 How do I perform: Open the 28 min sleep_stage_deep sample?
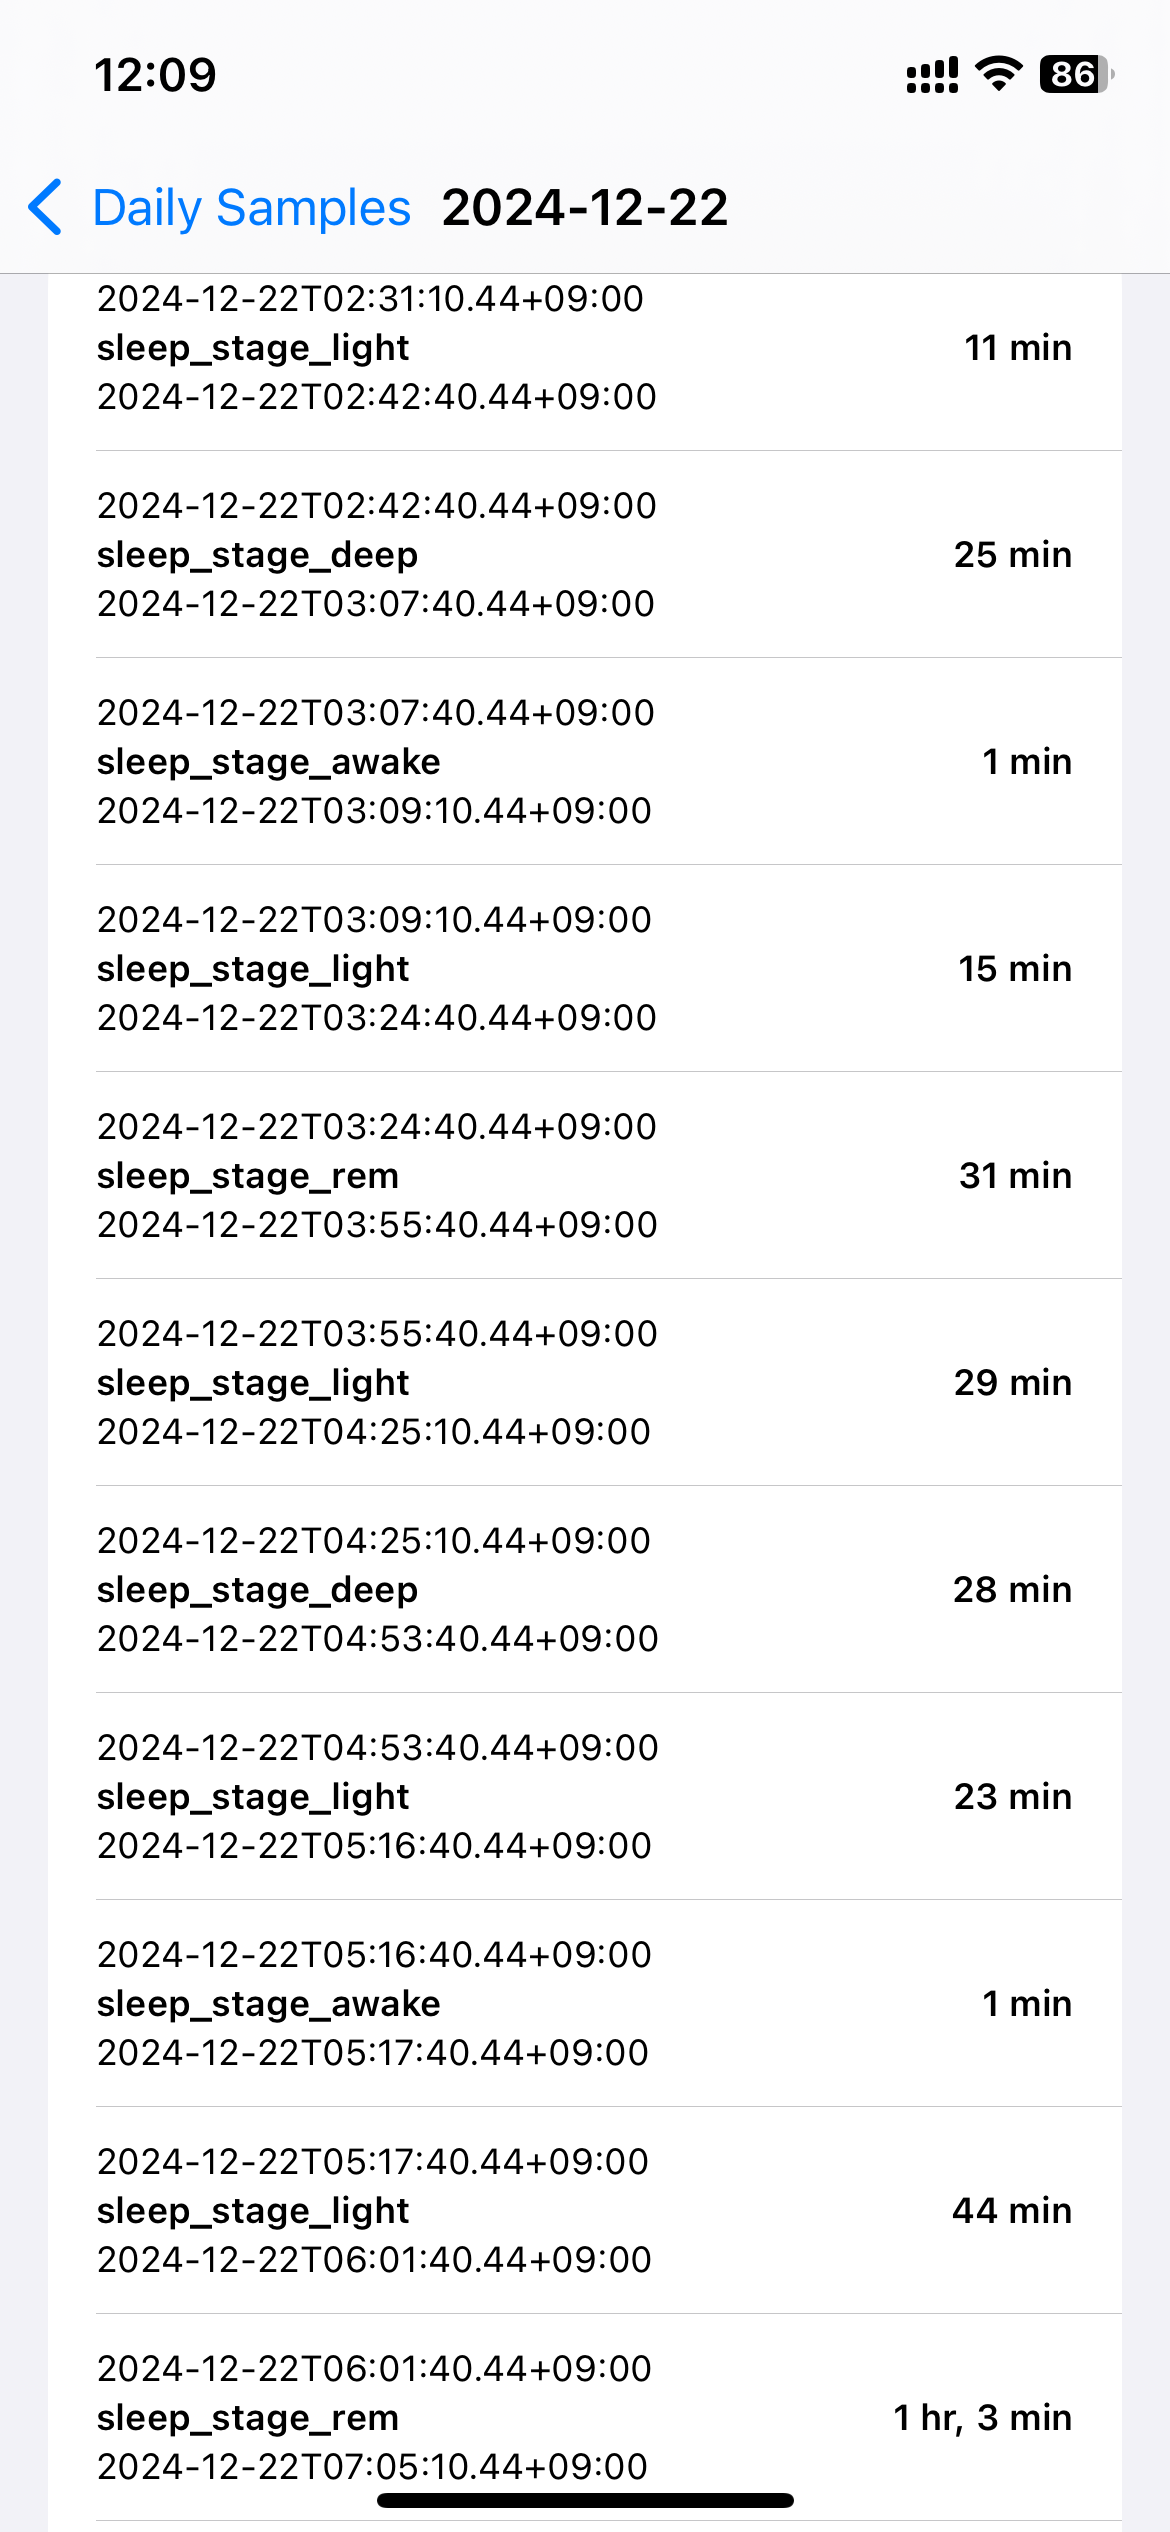584,1590
